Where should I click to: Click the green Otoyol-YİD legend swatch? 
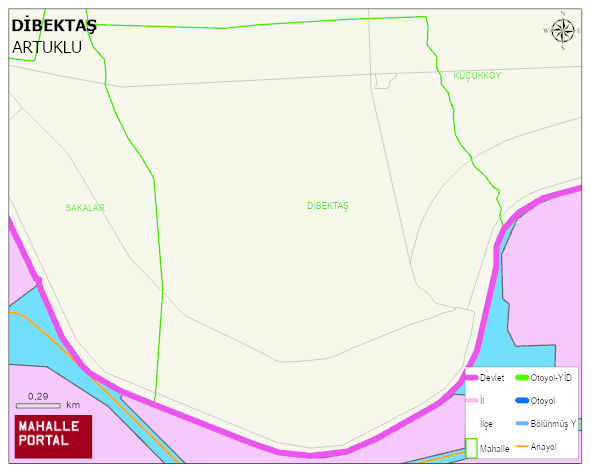[x=522, y=377]
